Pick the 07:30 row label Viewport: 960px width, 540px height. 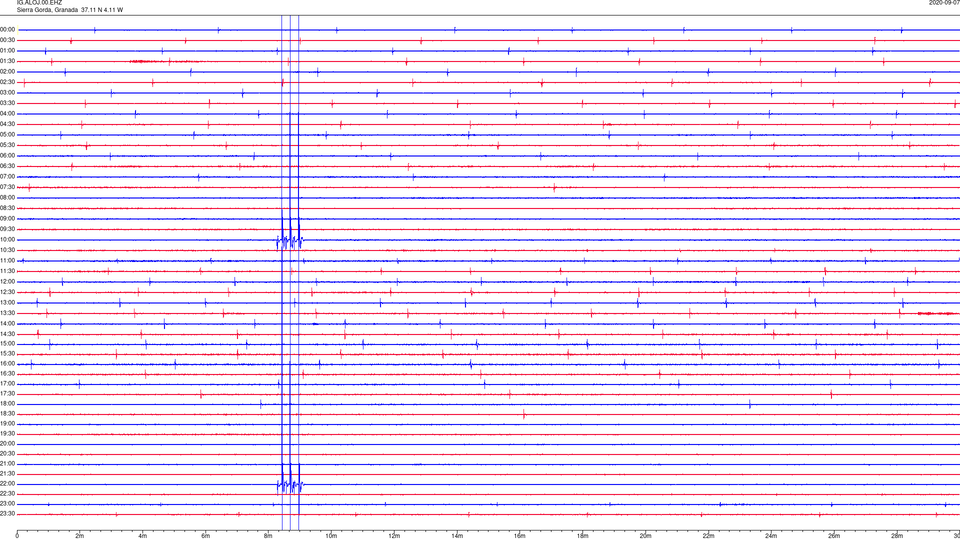point(8,187)
